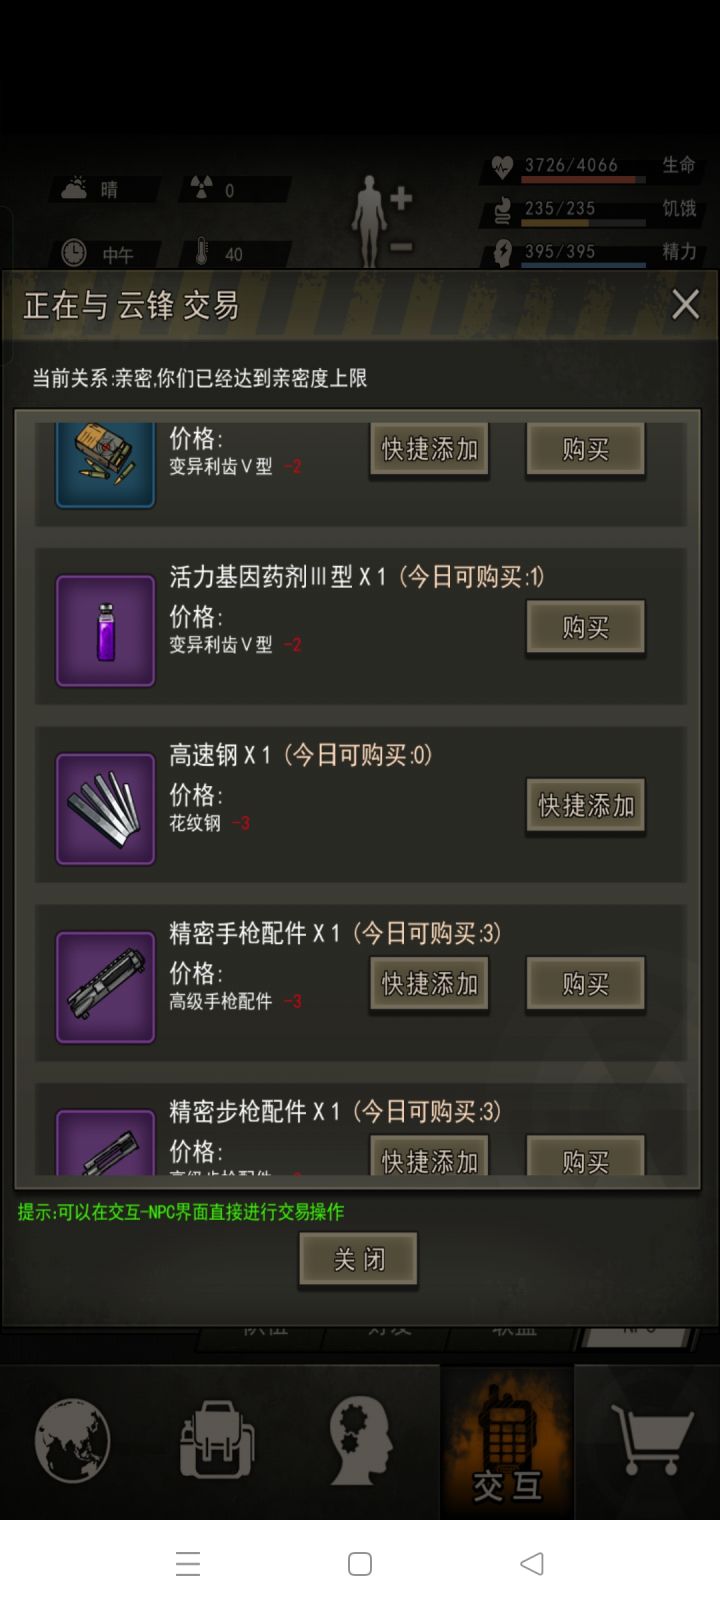This screenshot has height=1608, width=720.
Task: Open the world map globe icon
Action: click(72, 1441)
